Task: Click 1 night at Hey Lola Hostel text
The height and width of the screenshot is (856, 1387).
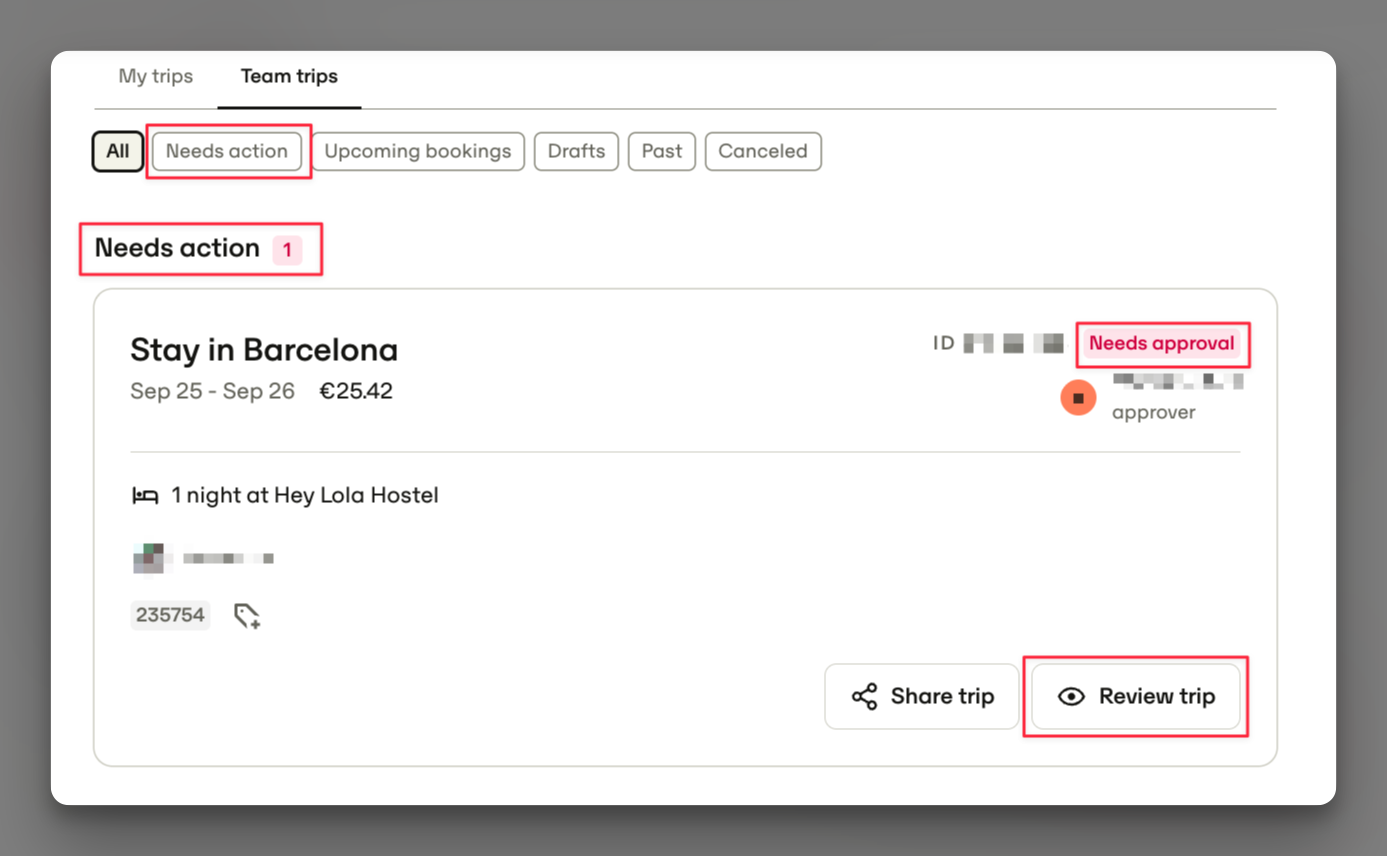Action: [x=305, y=495]
